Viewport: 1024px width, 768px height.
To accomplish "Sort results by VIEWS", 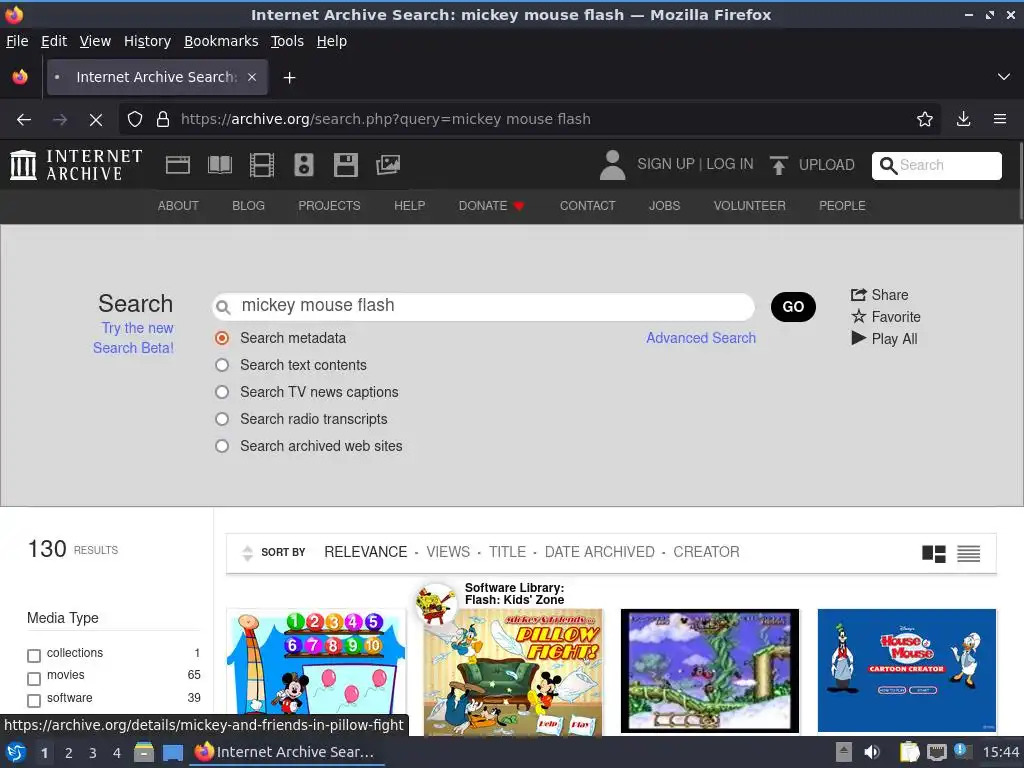I will [x=448, y=552].
